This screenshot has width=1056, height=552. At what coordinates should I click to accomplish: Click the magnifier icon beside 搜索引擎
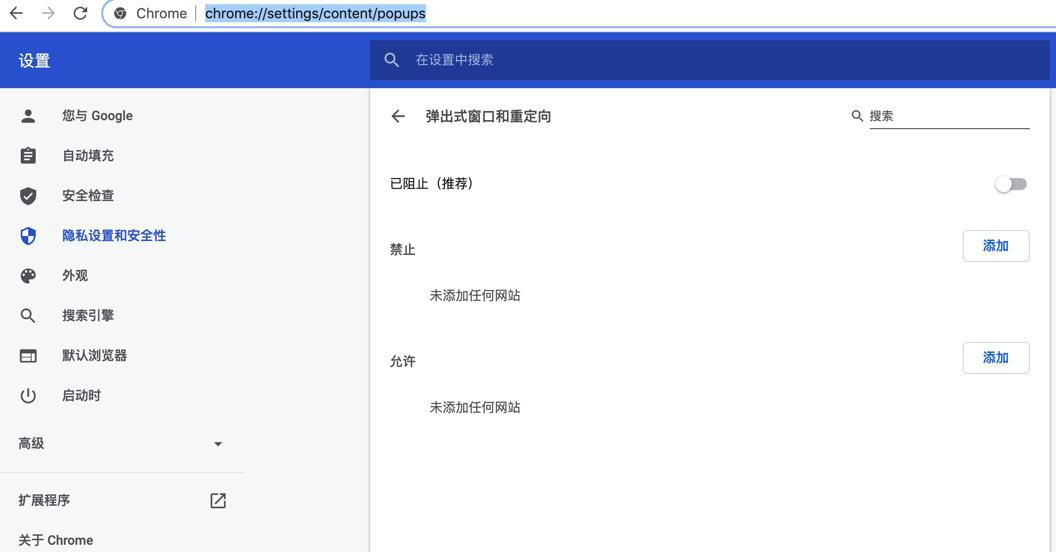coord(28,316)
